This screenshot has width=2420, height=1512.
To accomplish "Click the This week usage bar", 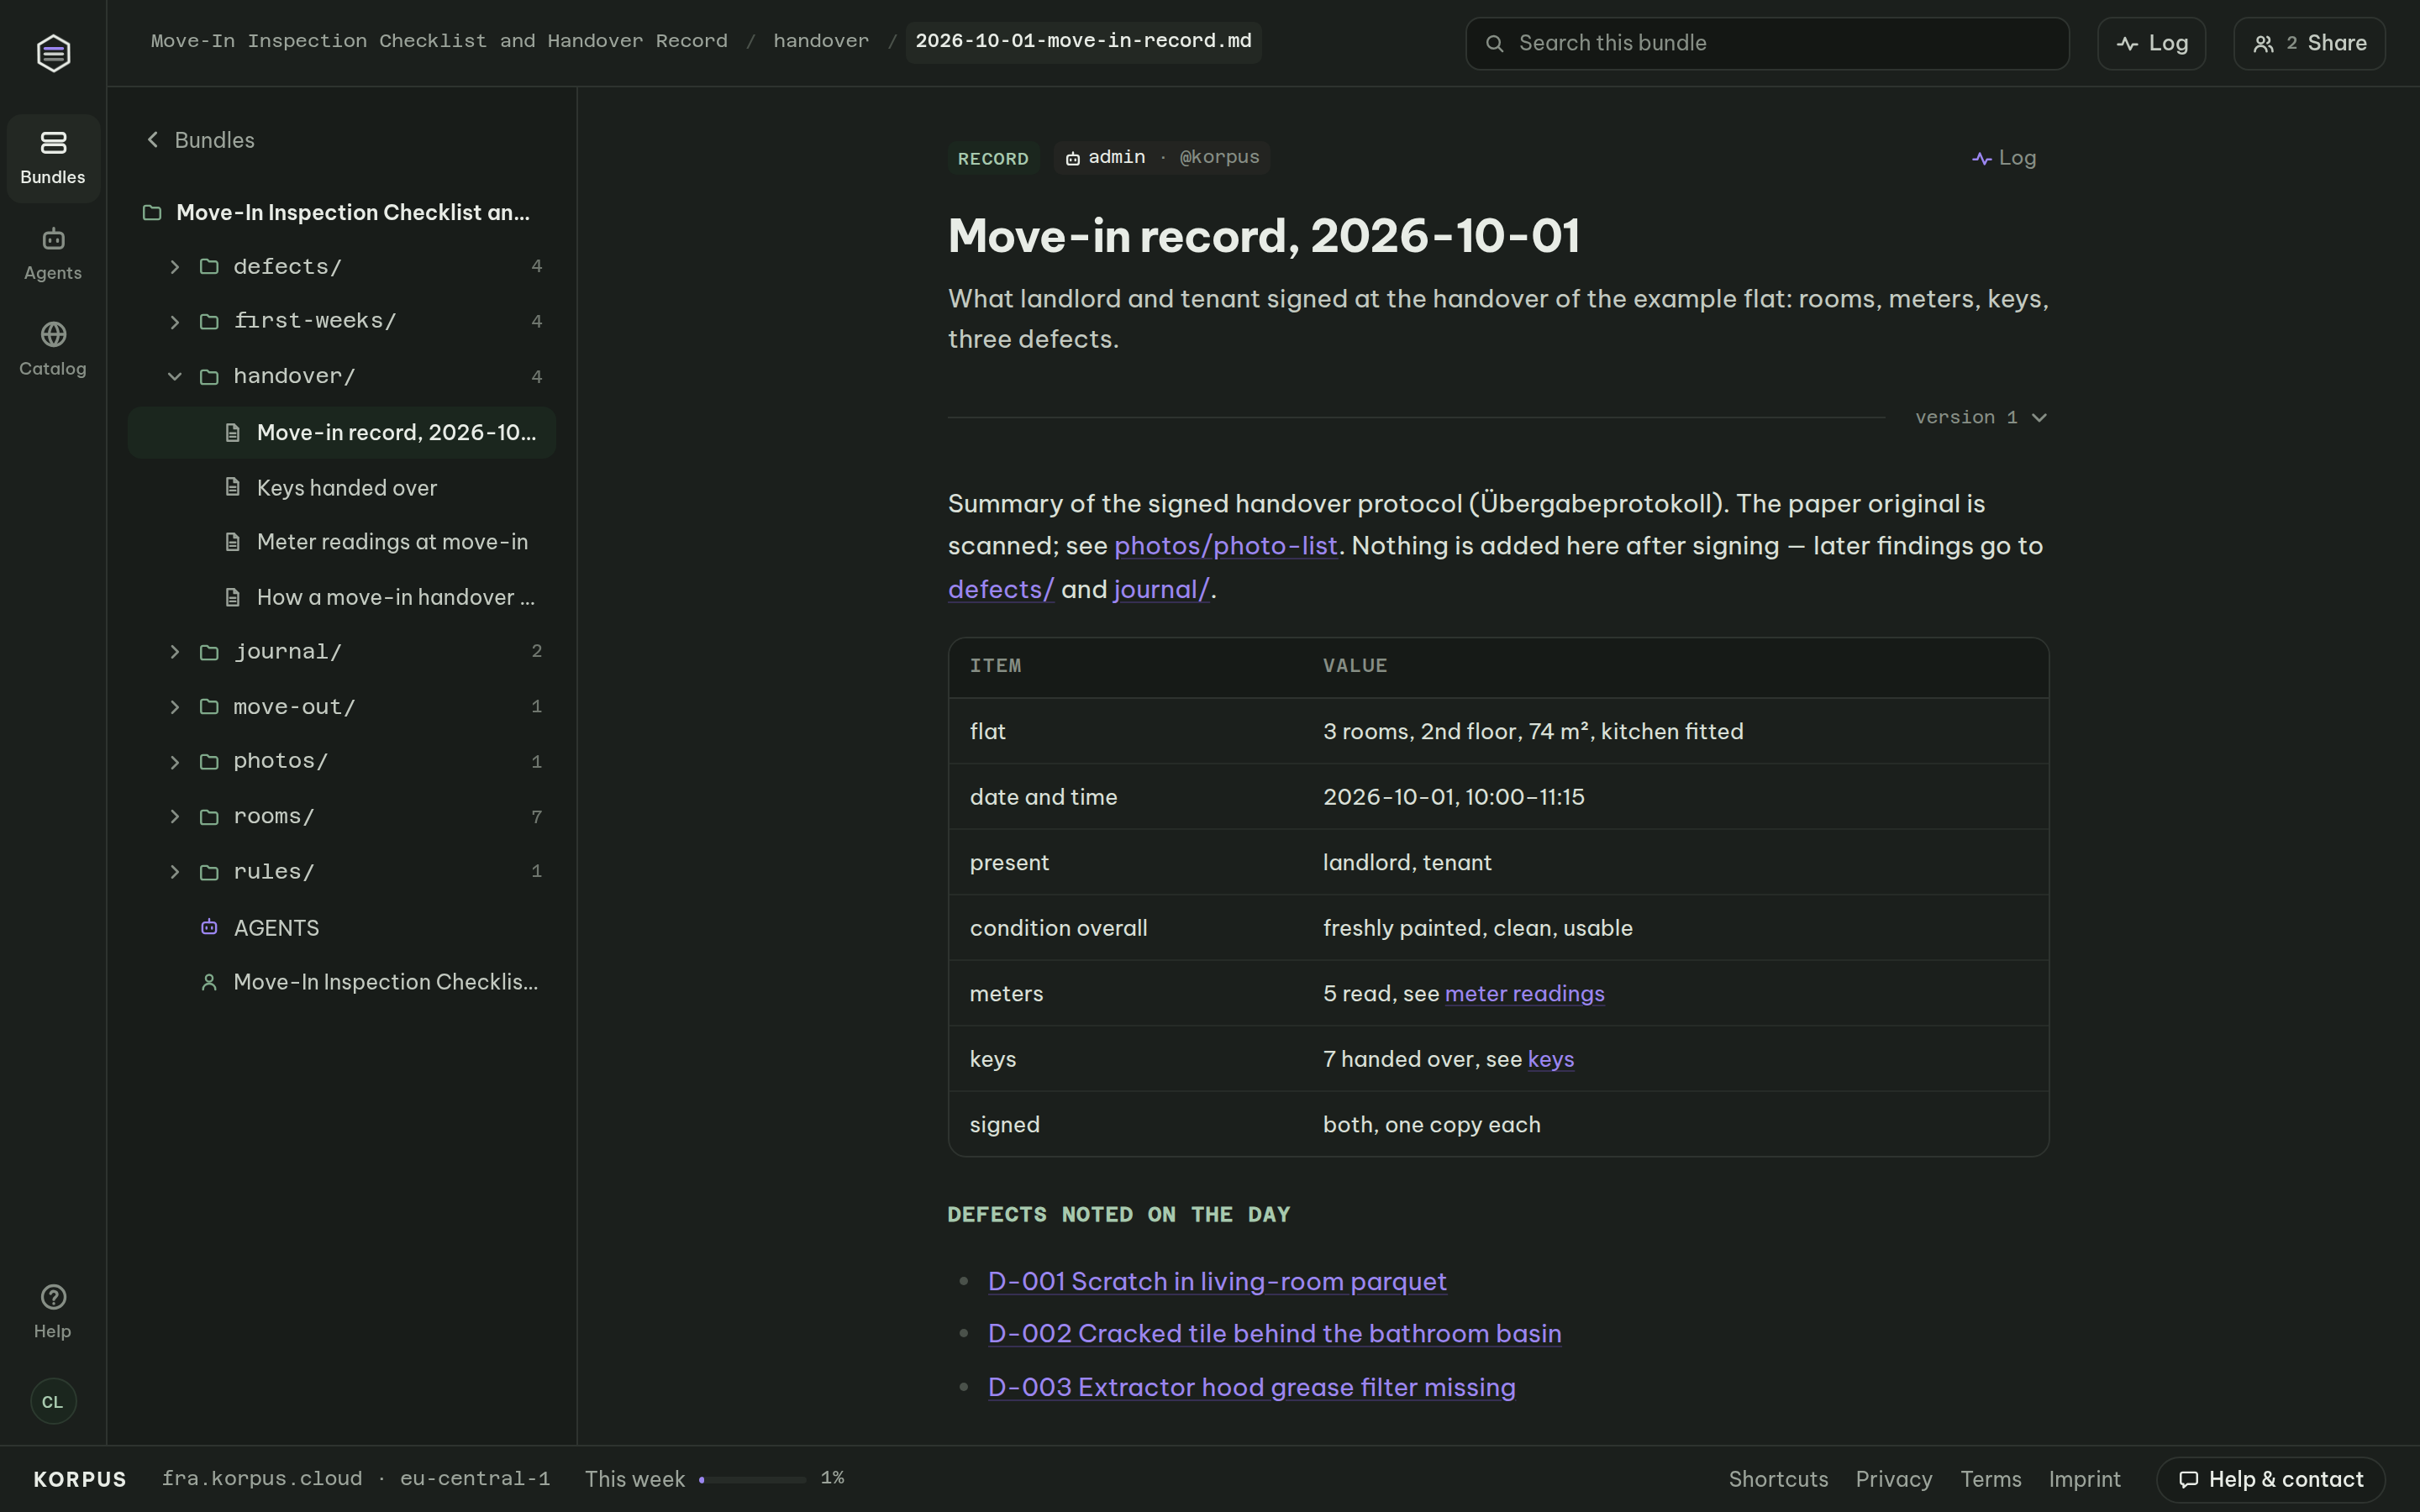I will [x=753, y=1479].
